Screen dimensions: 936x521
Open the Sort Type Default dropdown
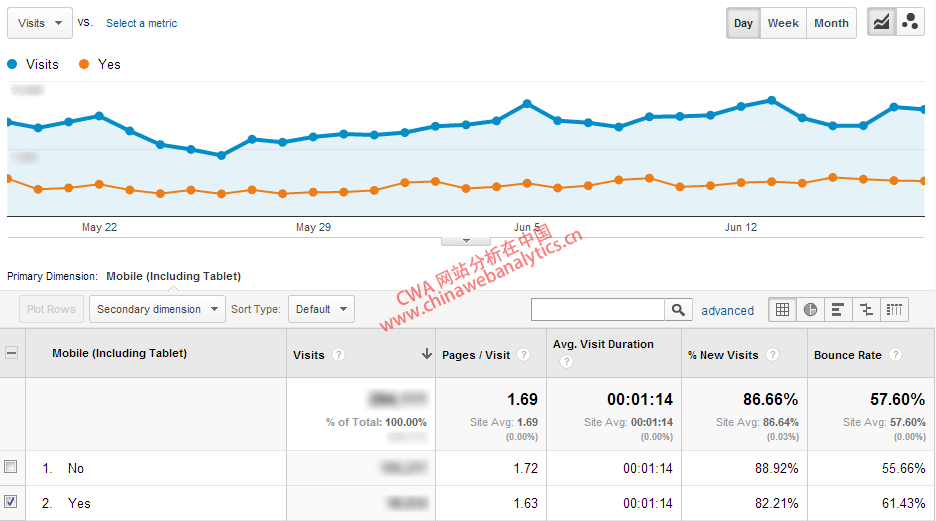coord(321,309)
